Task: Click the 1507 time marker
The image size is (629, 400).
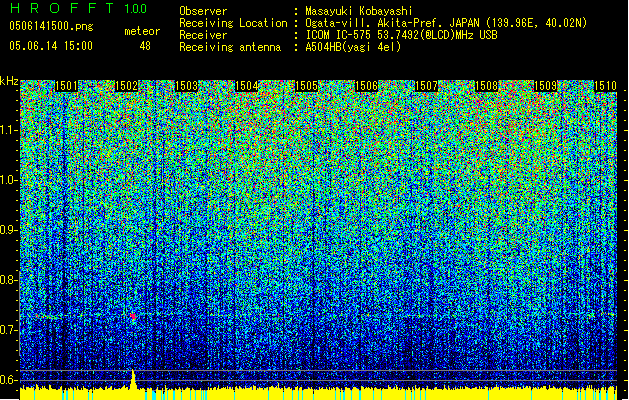Action: click(x=426, y=86)
